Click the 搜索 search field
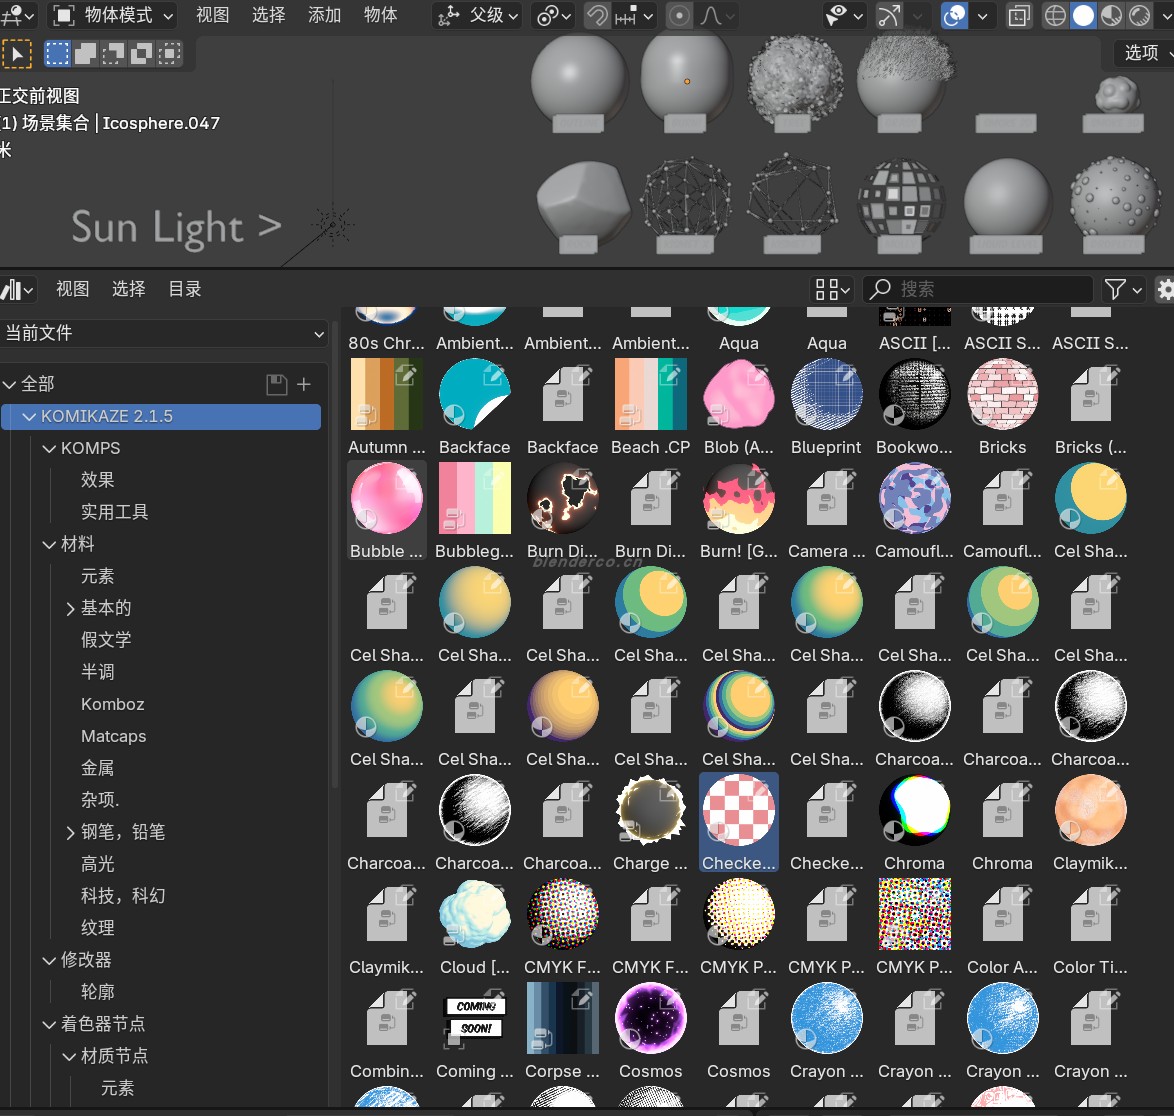The width and height of the screenshot is (1174, 1116). pyautogui.click(x=978, y=289)
